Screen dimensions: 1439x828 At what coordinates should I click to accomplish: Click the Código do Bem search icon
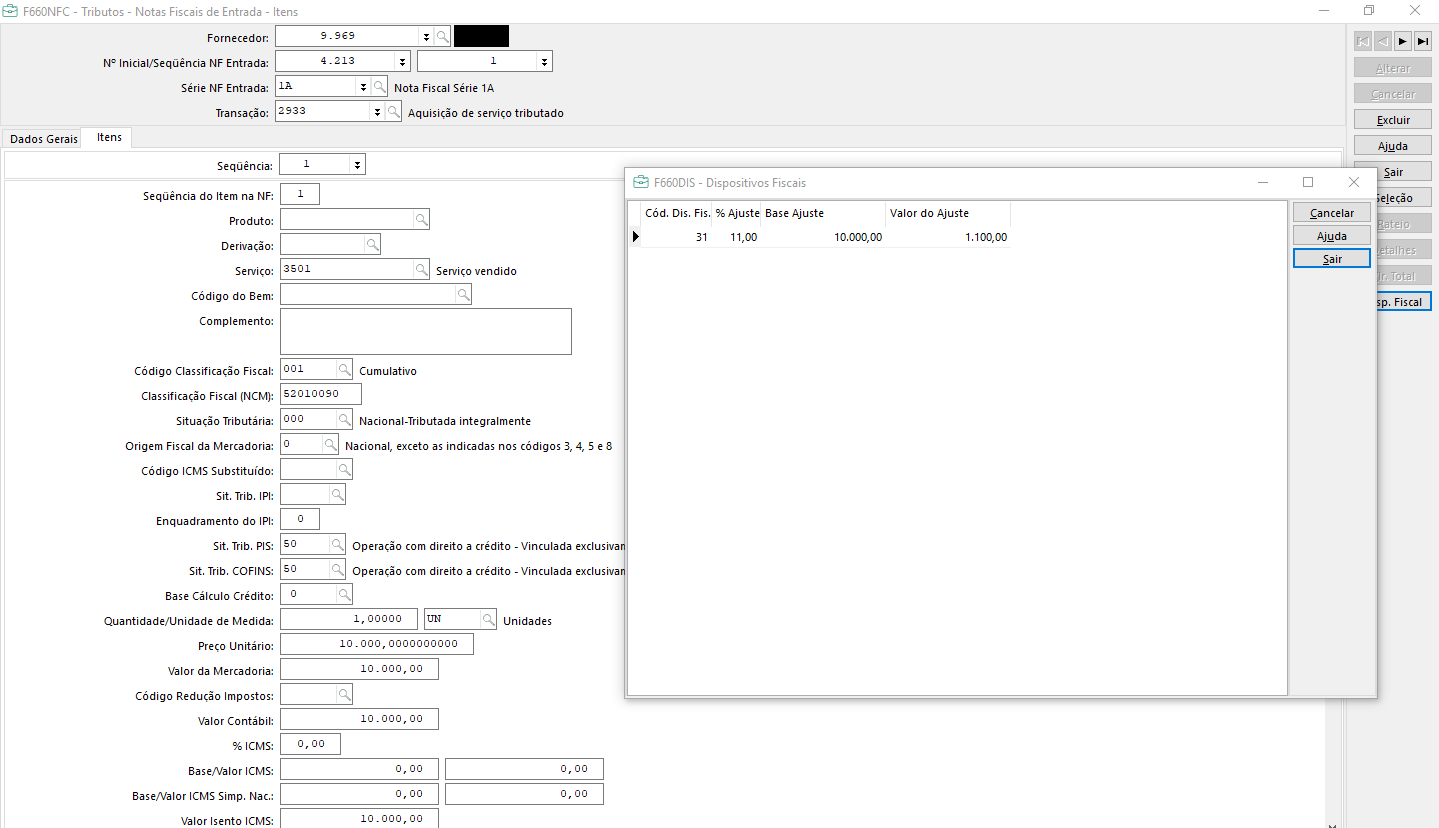coord(463,295)
